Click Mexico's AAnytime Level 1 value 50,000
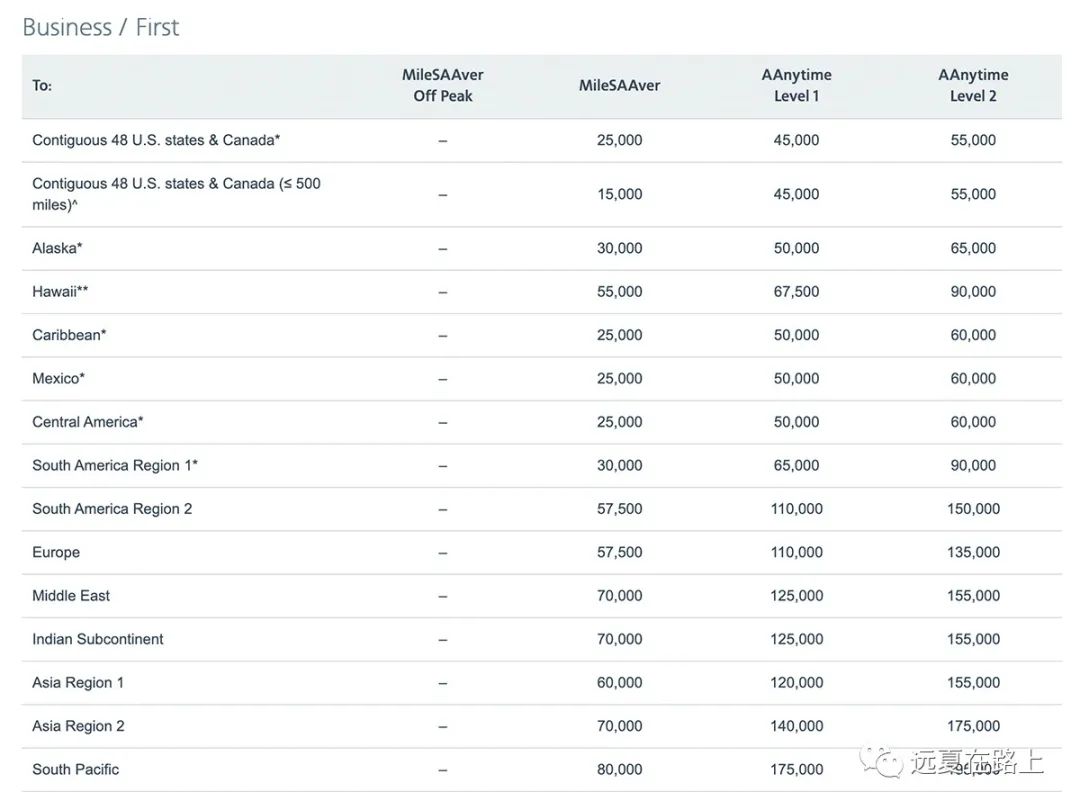 796,378
